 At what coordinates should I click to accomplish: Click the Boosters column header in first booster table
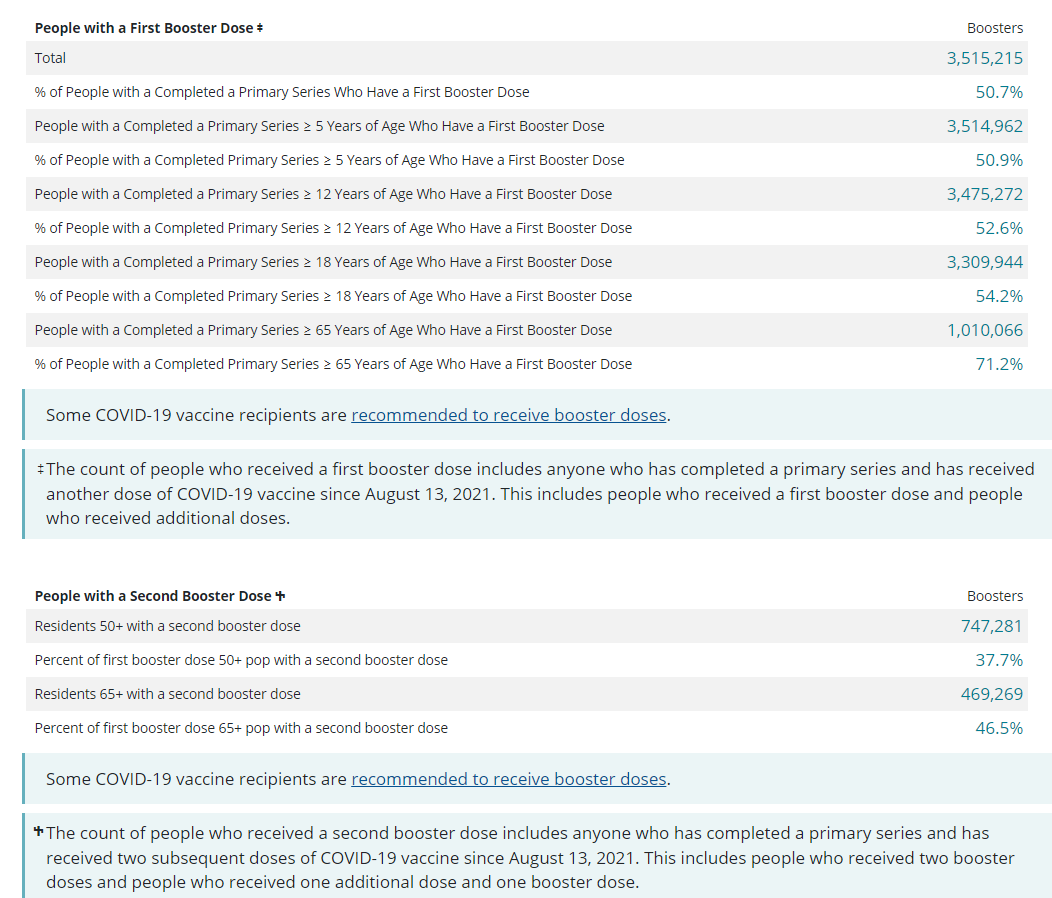tap(994, 28)
